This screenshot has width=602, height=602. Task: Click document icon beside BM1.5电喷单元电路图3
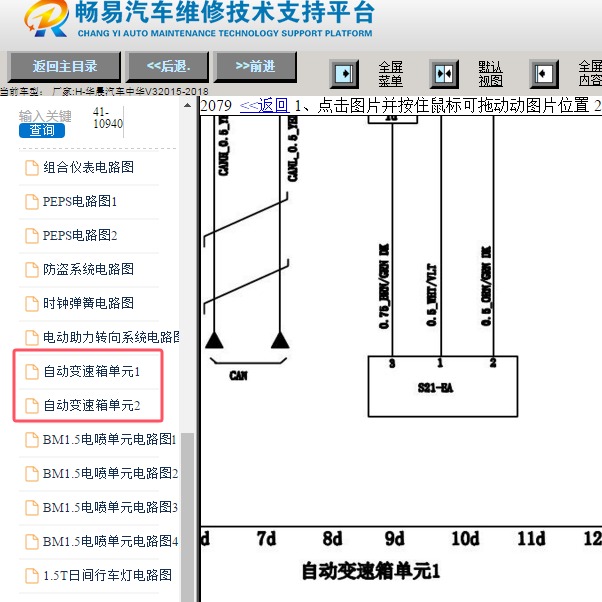click(32, 508)
